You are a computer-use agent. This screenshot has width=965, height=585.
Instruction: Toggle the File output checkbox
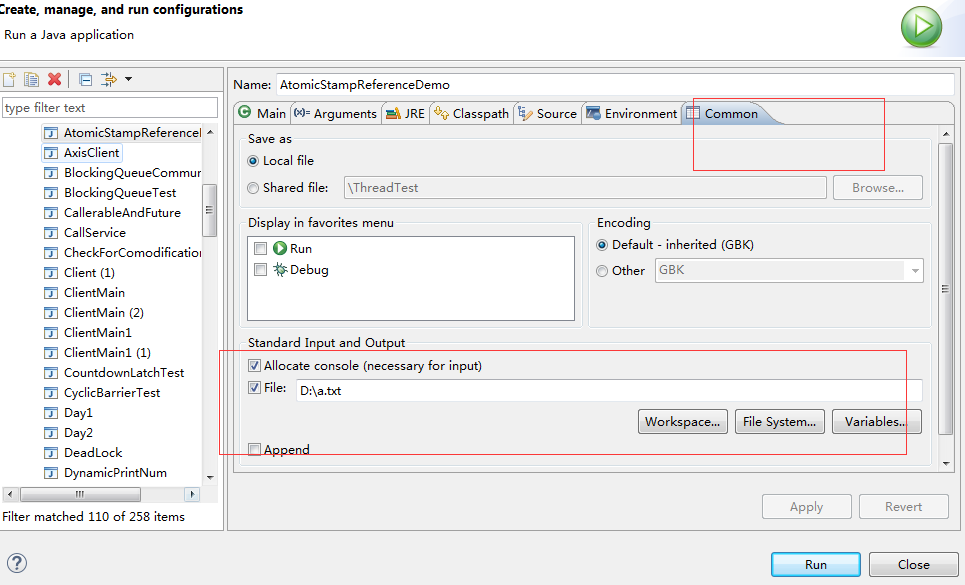pyautogui.click(x=254, y=388)
